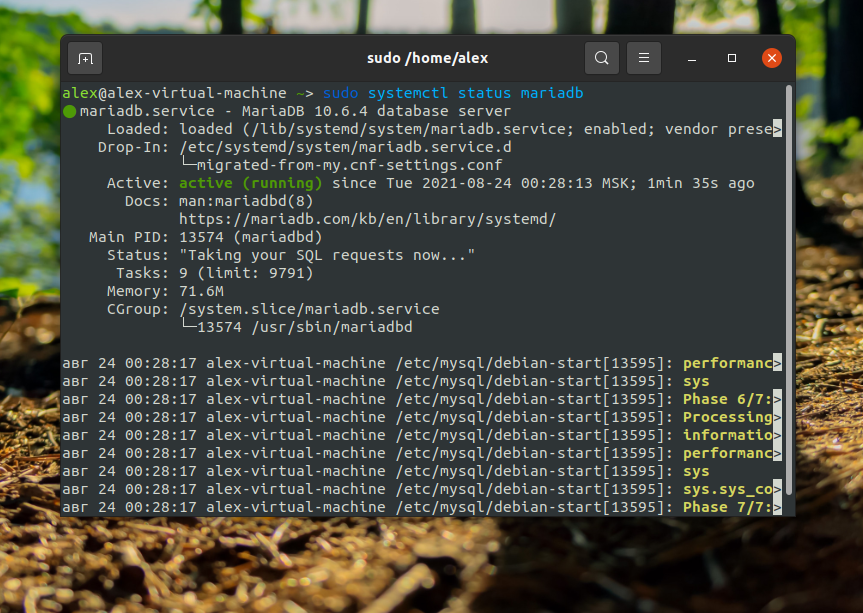Screen dimensions: 863x613
Task: Maximize the terminal window
Action: click(x=732, y=58)
